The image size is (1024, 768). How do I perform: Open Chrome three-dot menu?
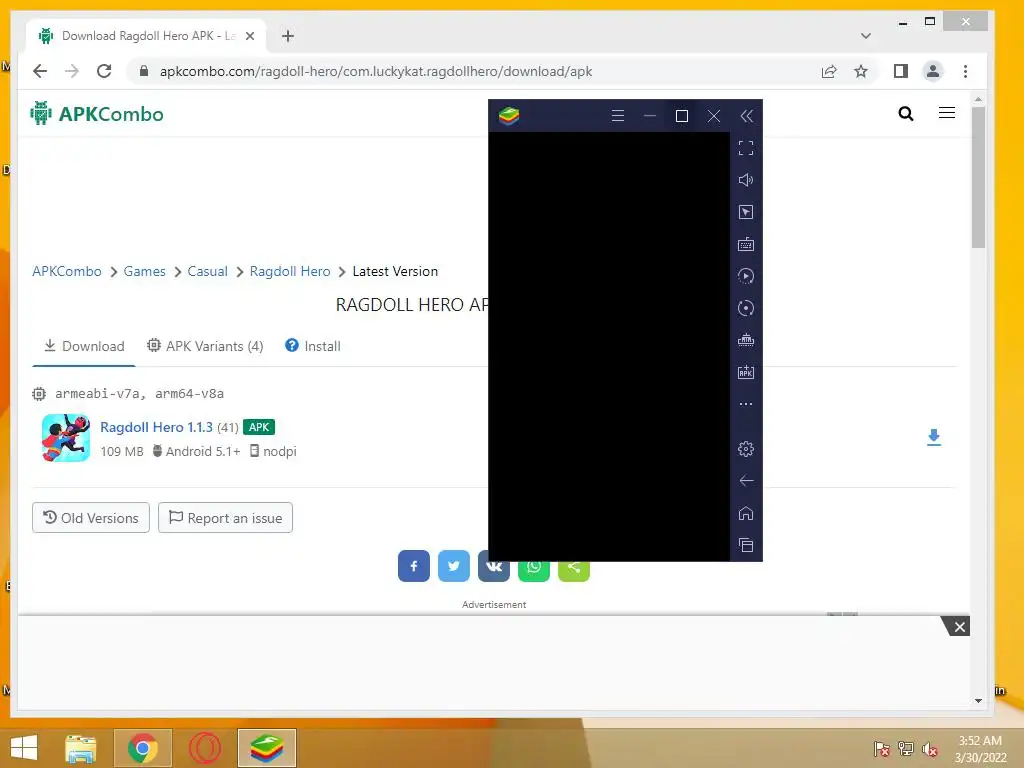tap(965, 71)
